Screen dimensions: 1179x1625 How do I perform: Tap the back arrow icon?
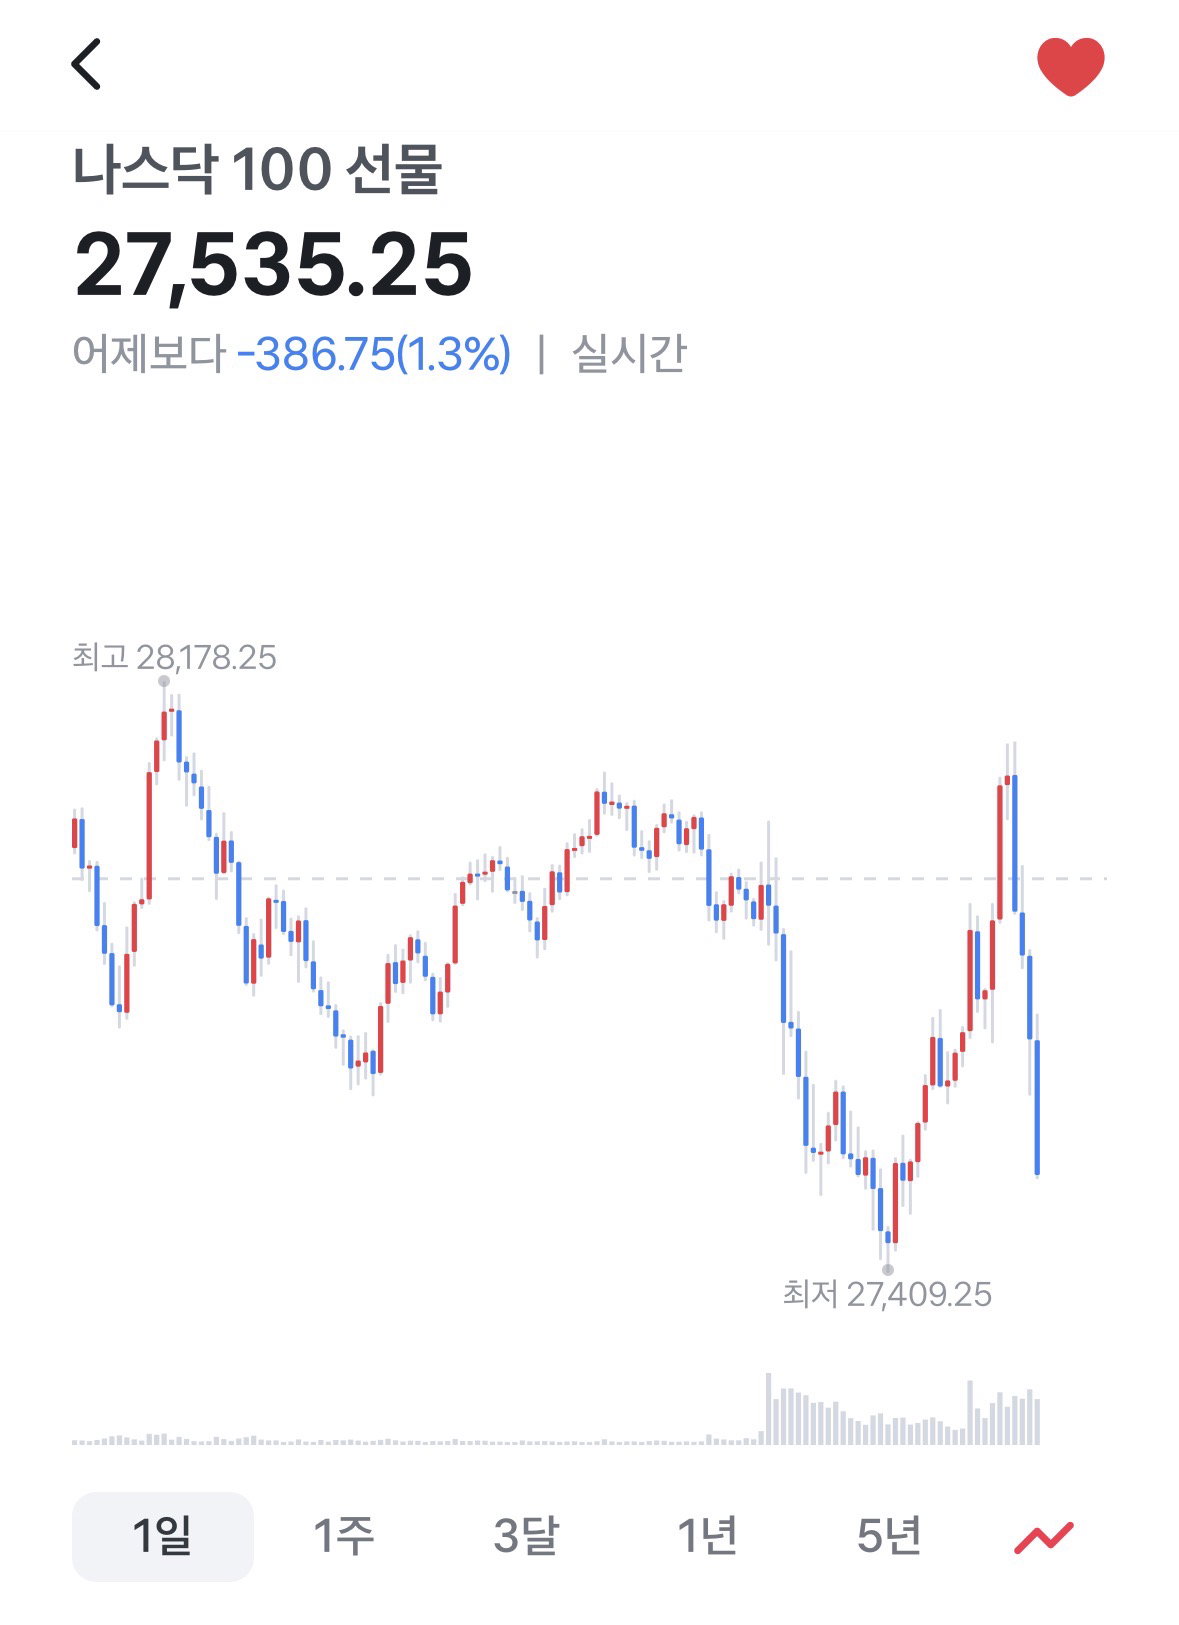pyautogui.click(x=87, y=64)
